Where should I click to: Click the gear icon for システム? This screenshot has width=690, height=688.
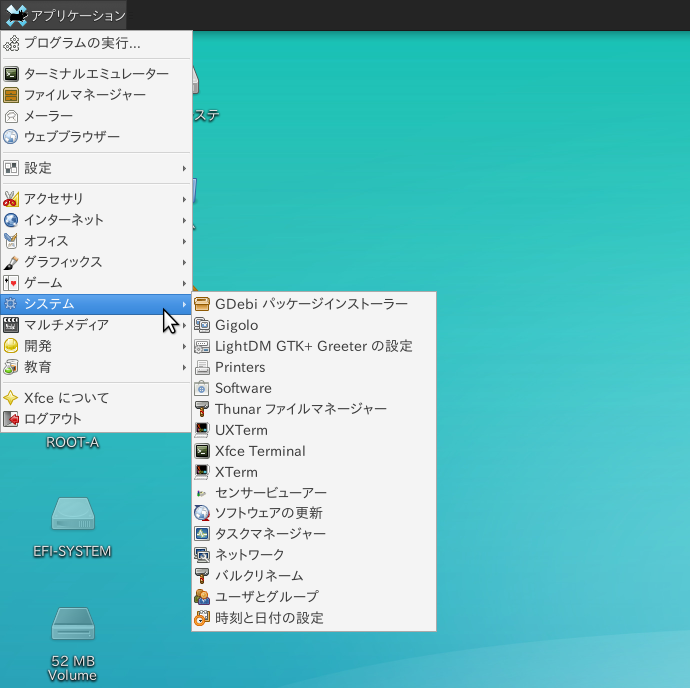(11, 304)
